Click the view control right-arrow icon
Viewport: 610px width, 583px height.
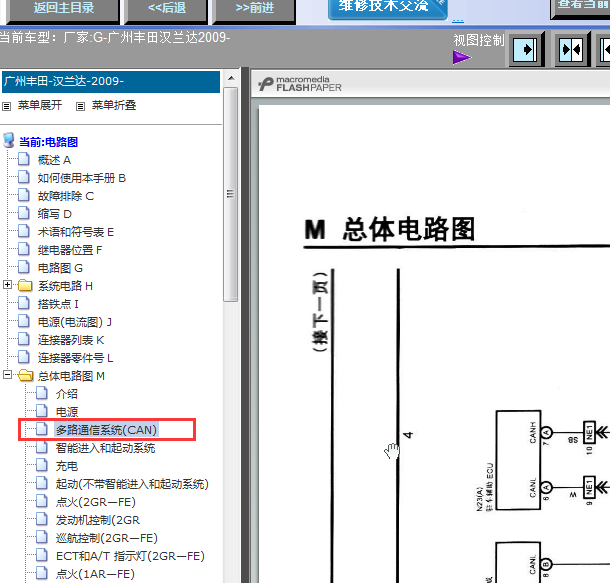point(525,50)
